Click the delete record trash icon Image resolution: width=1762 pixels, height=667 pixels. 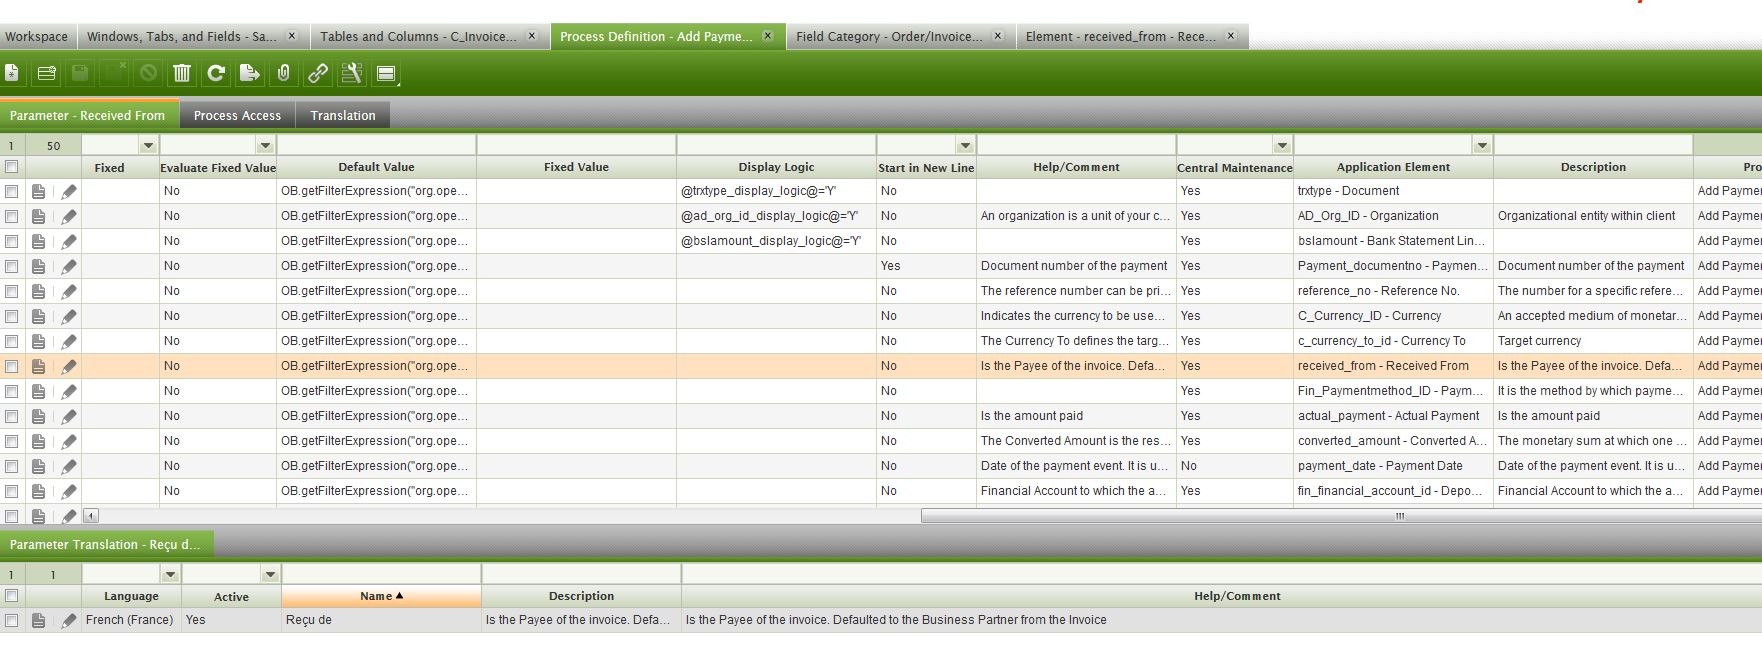click(181, 73)
